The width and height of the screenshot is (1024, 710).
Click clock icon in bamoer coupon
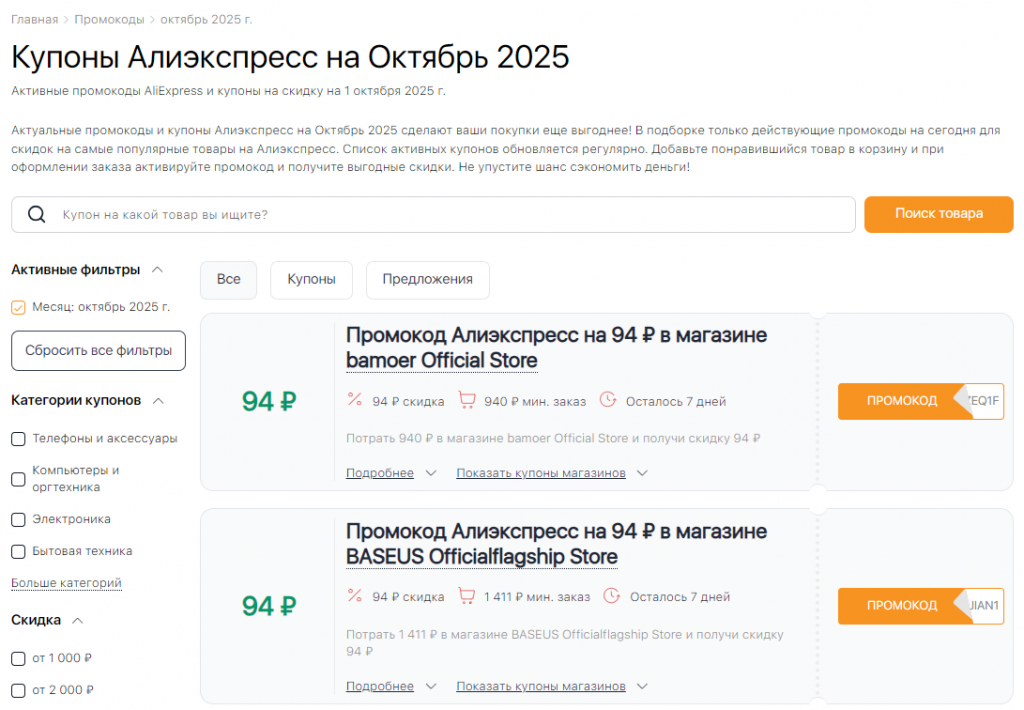tap(608, 400)
